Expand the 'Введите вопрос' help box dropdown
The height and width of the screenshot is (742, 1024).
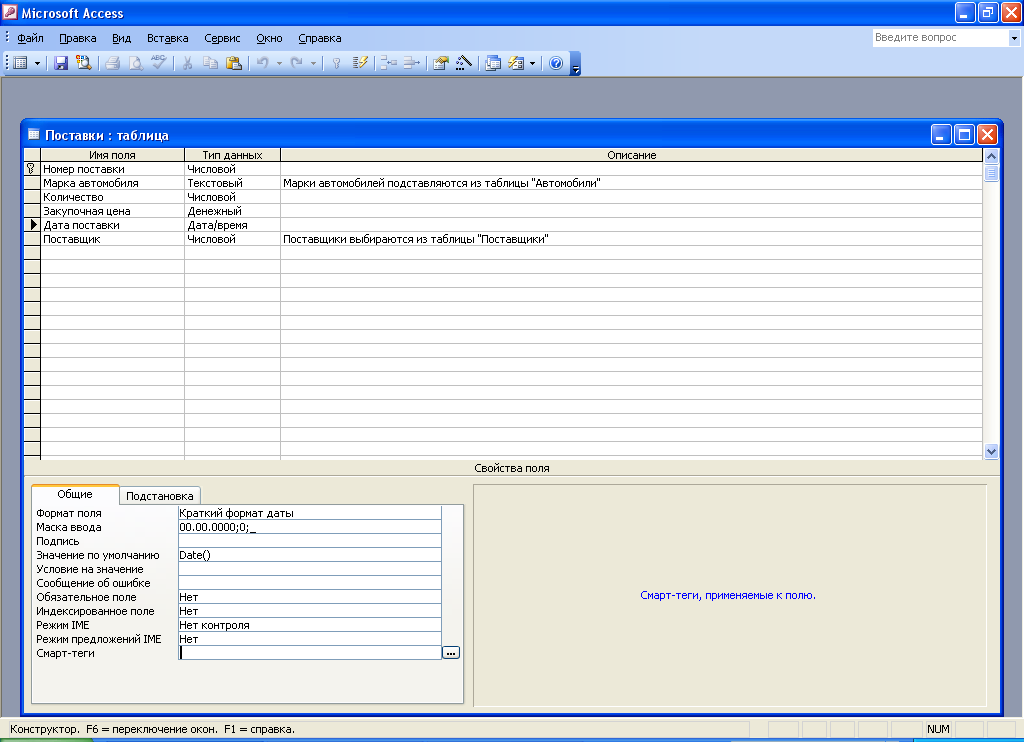pos(1013,38)
